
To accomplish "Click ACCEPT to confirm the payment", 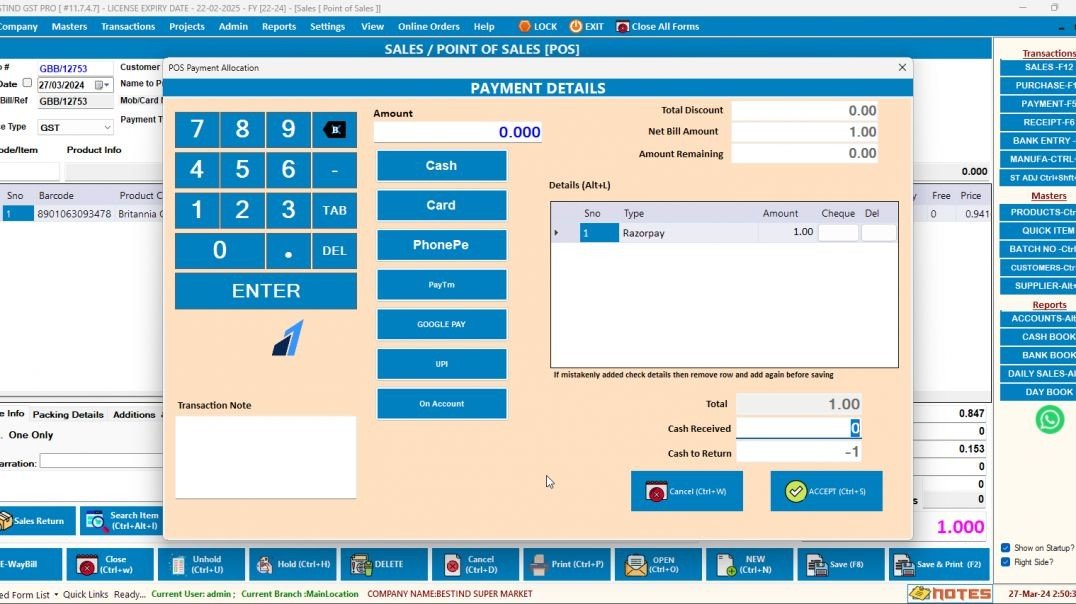I will tap(825, 491).
